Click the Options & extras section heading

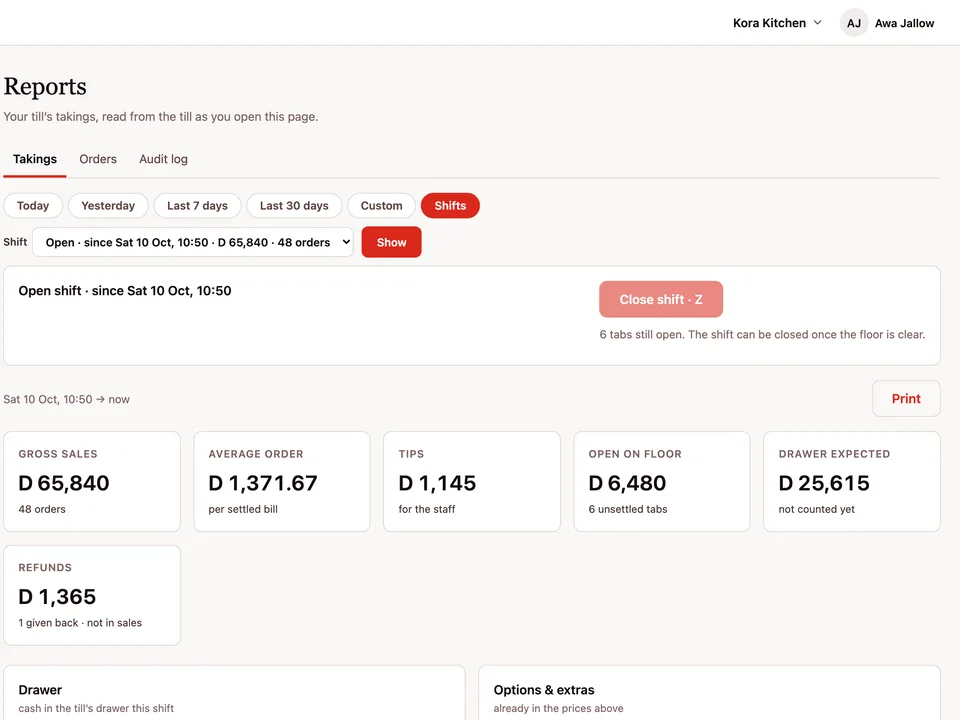click(x=544, y=690)
